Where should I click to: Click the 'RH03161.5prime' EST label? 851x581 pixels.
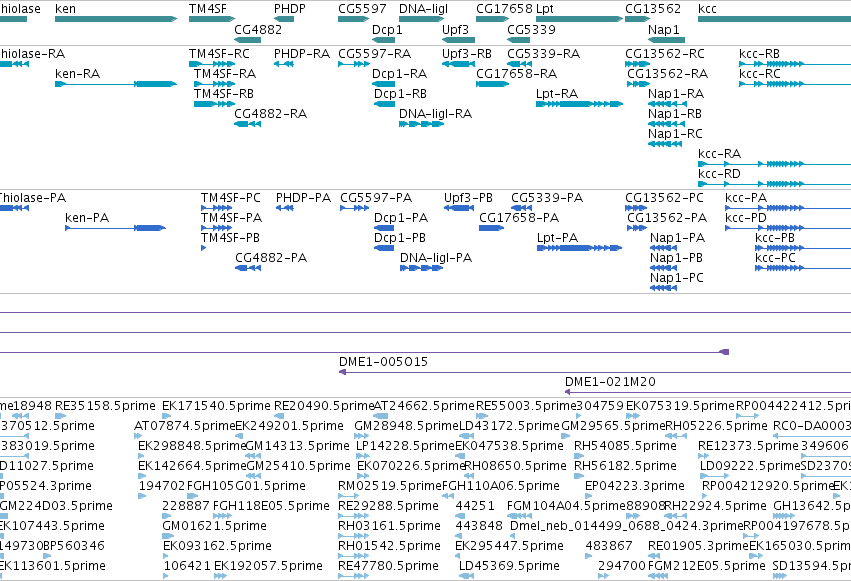click(389, 526)
